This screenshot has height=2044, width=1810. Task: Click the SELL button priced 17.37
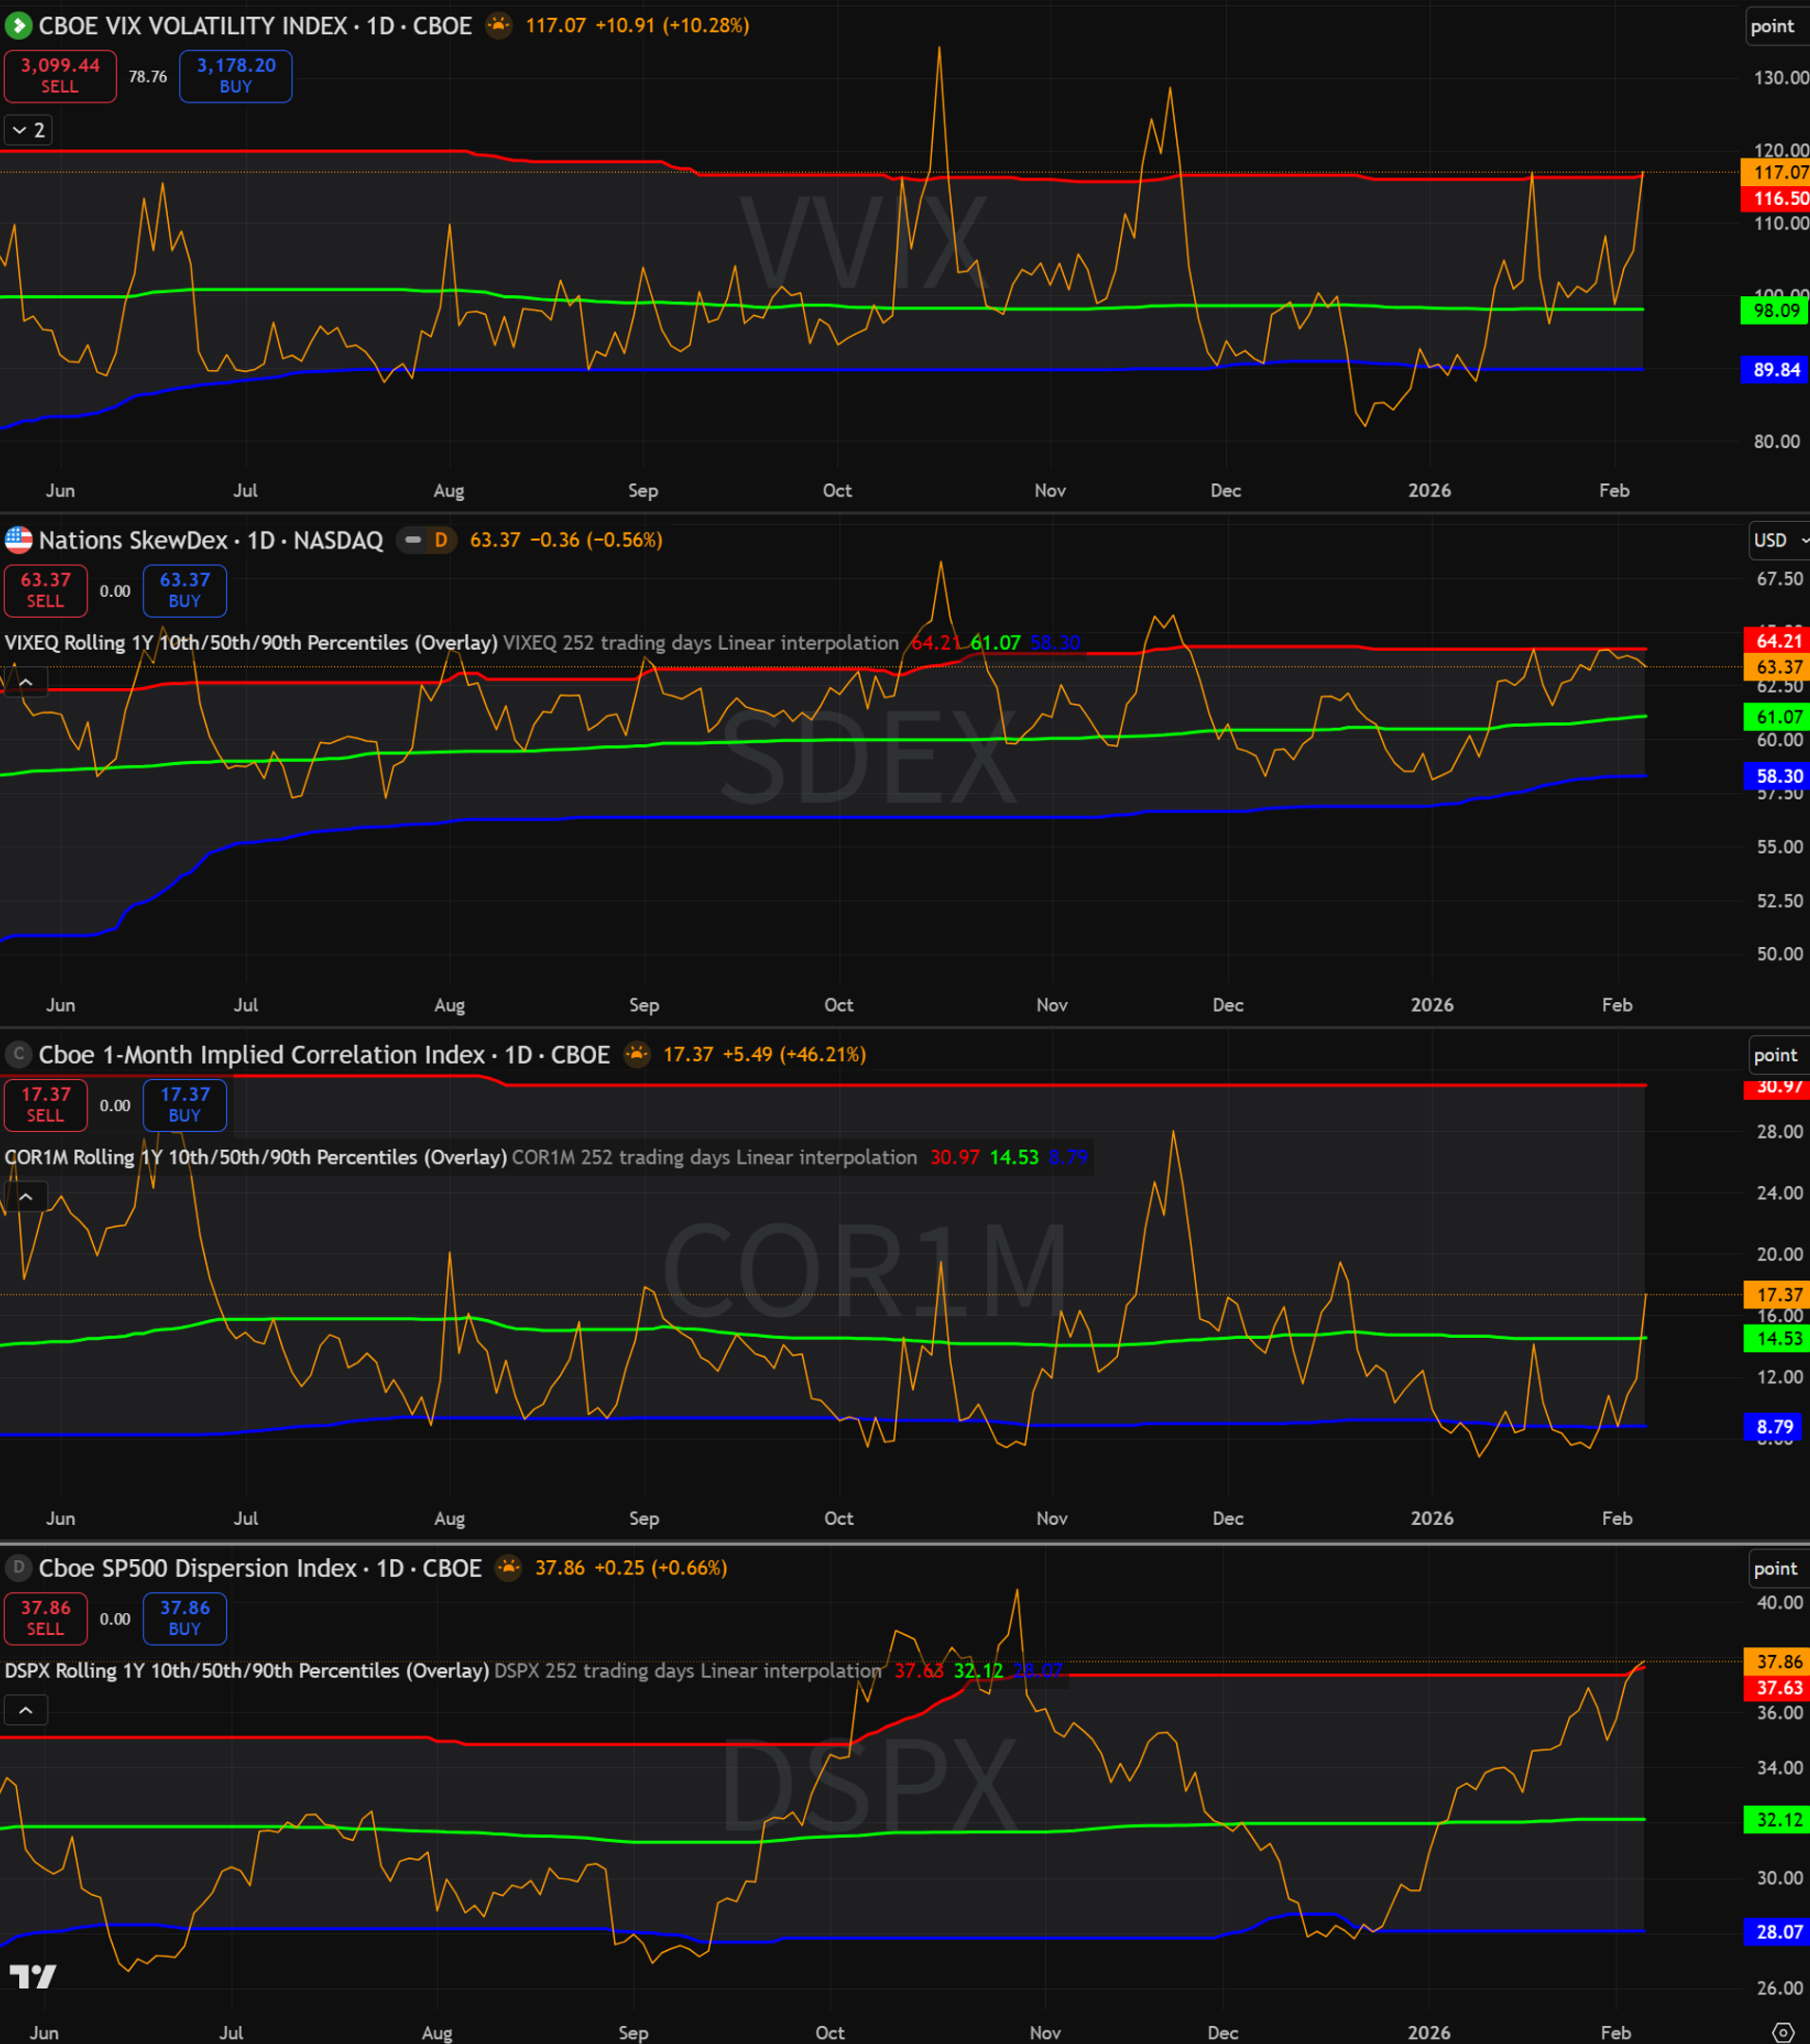pyautogui.click(x=45, y=1105)
